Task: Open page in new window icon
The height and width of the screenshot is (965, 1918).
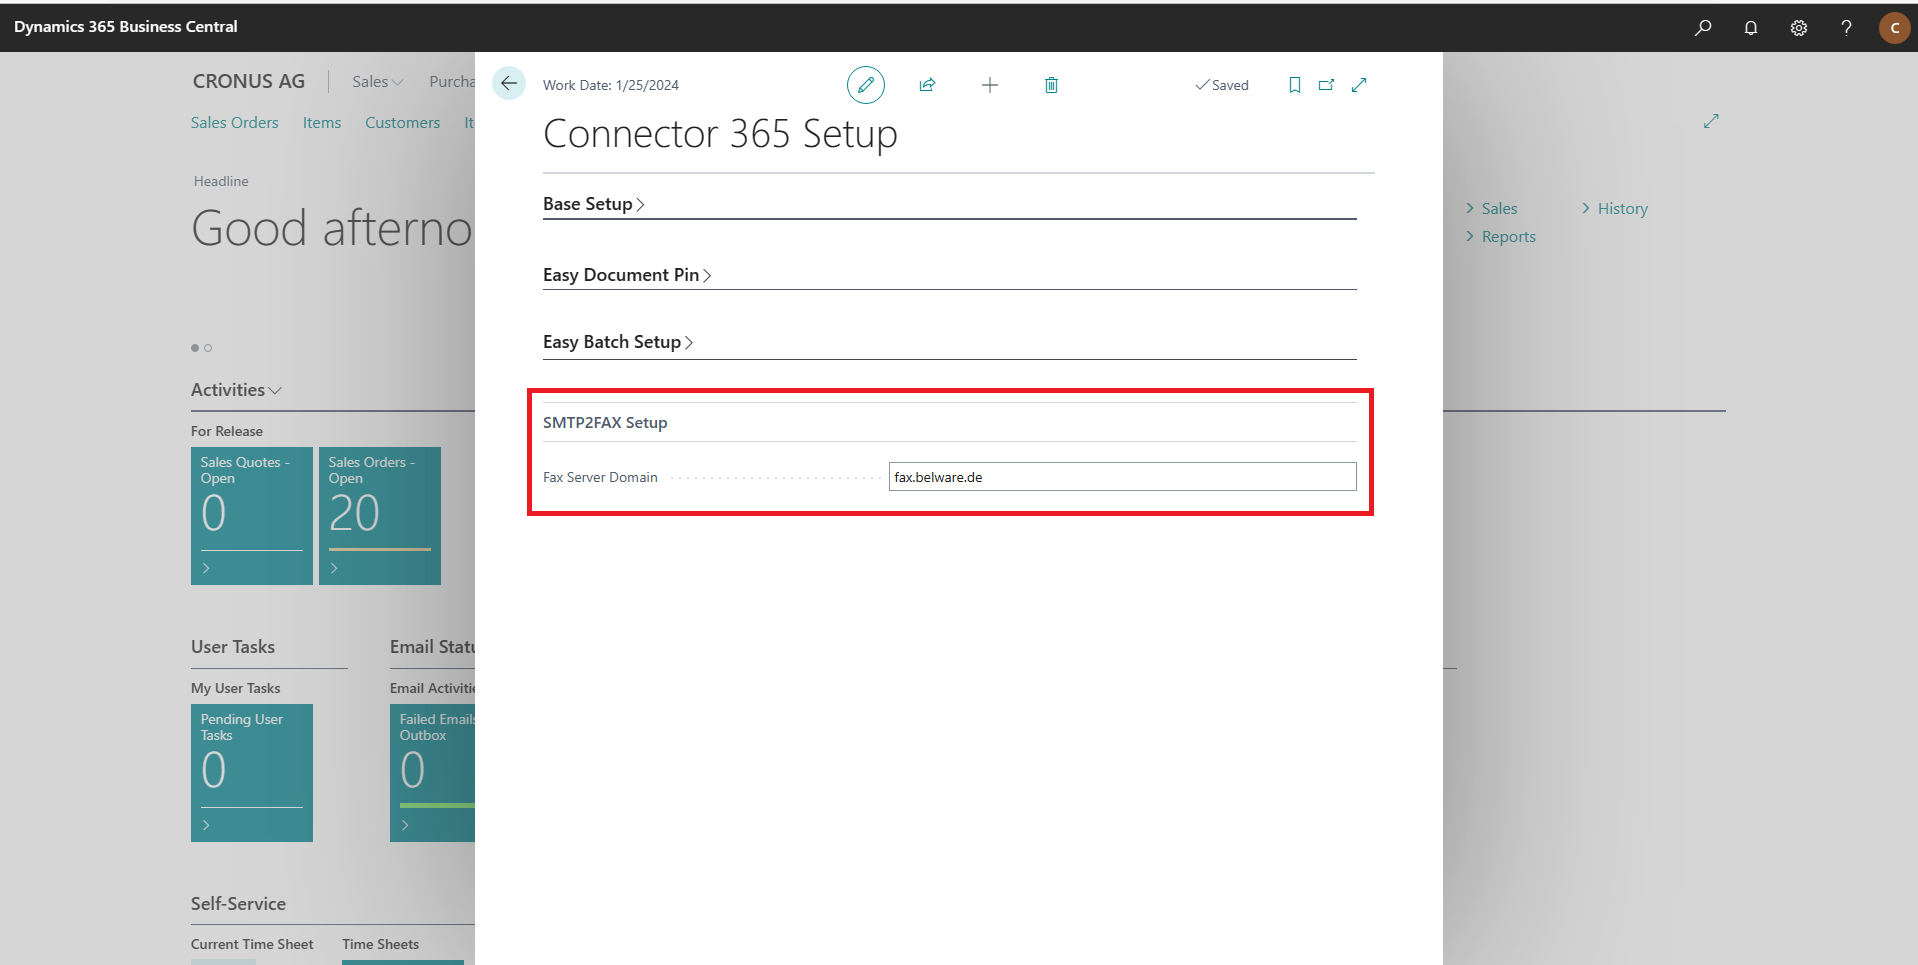Action: pos(1327,85)
